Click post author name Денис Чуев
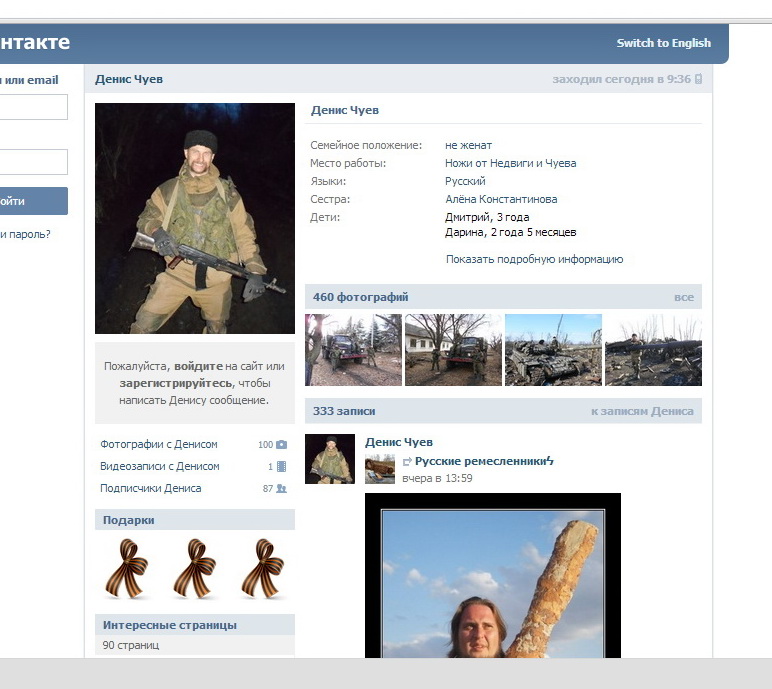Image resolution: width=772 pixels, height=689 pixels. (x=399, y=442)
